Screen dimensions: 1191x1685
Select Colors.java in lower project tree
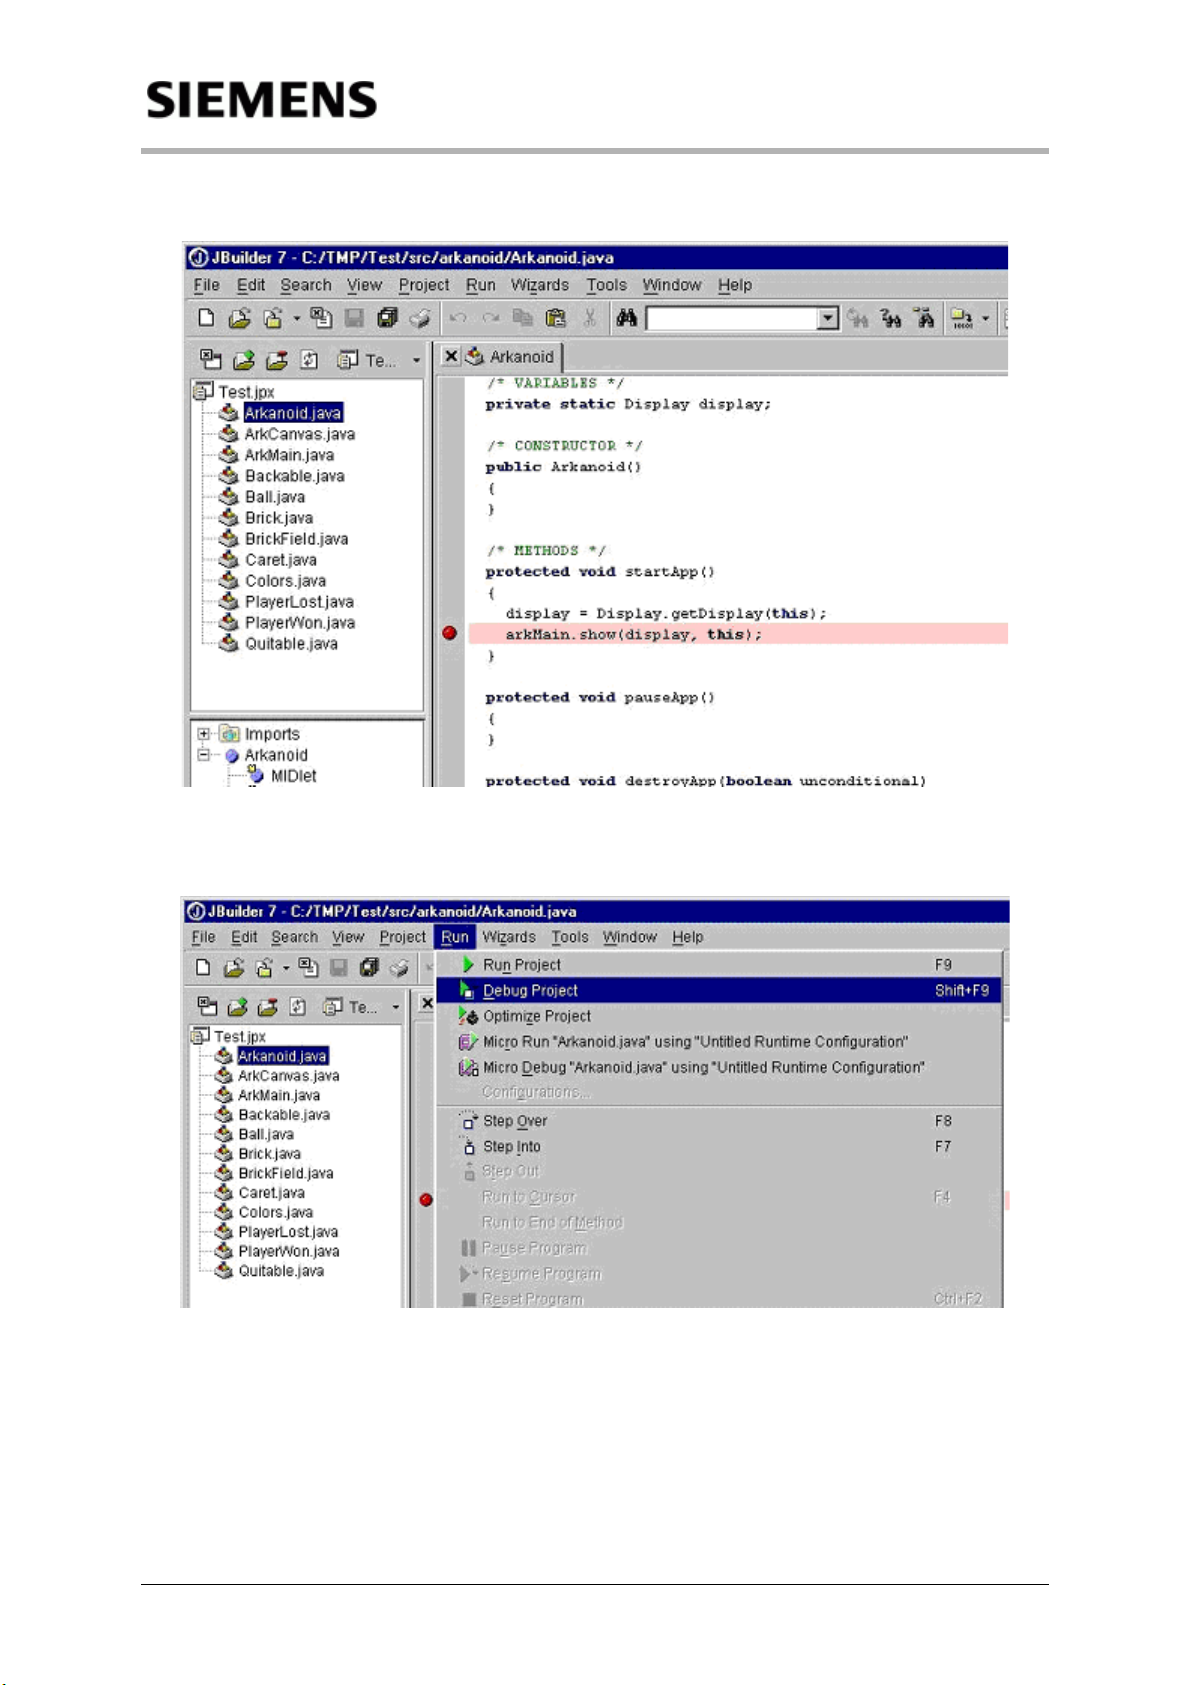(275, 1212)
